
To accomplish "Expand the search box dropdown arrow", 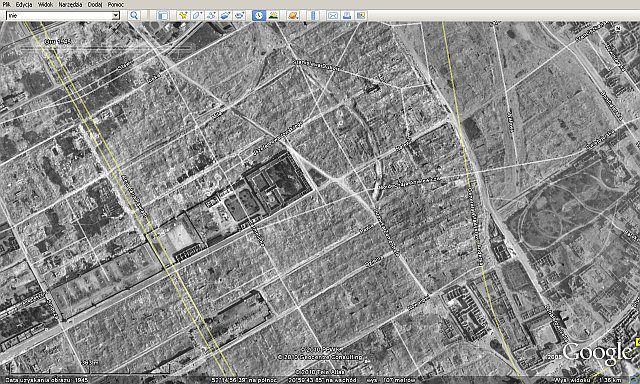I will coord(116,16).
